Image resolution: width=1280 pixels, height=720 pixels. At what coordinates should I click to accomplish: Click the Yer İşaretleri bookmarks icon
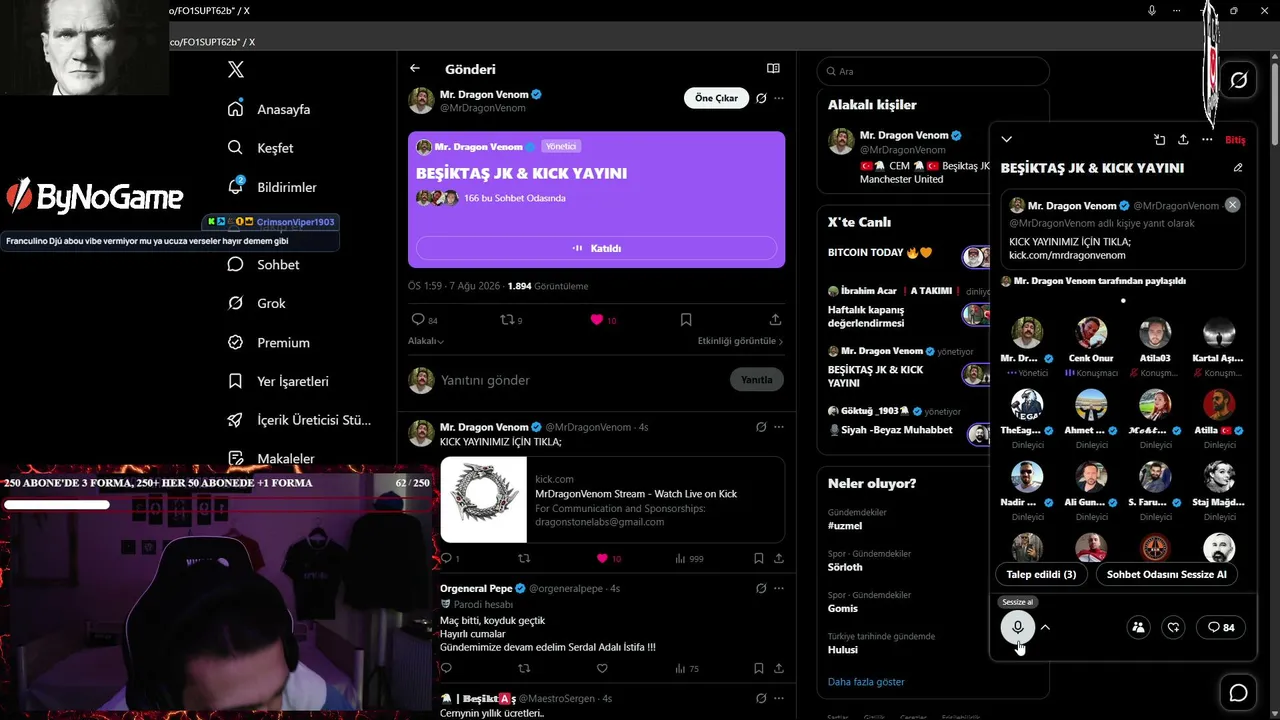(x=235, y=381)
